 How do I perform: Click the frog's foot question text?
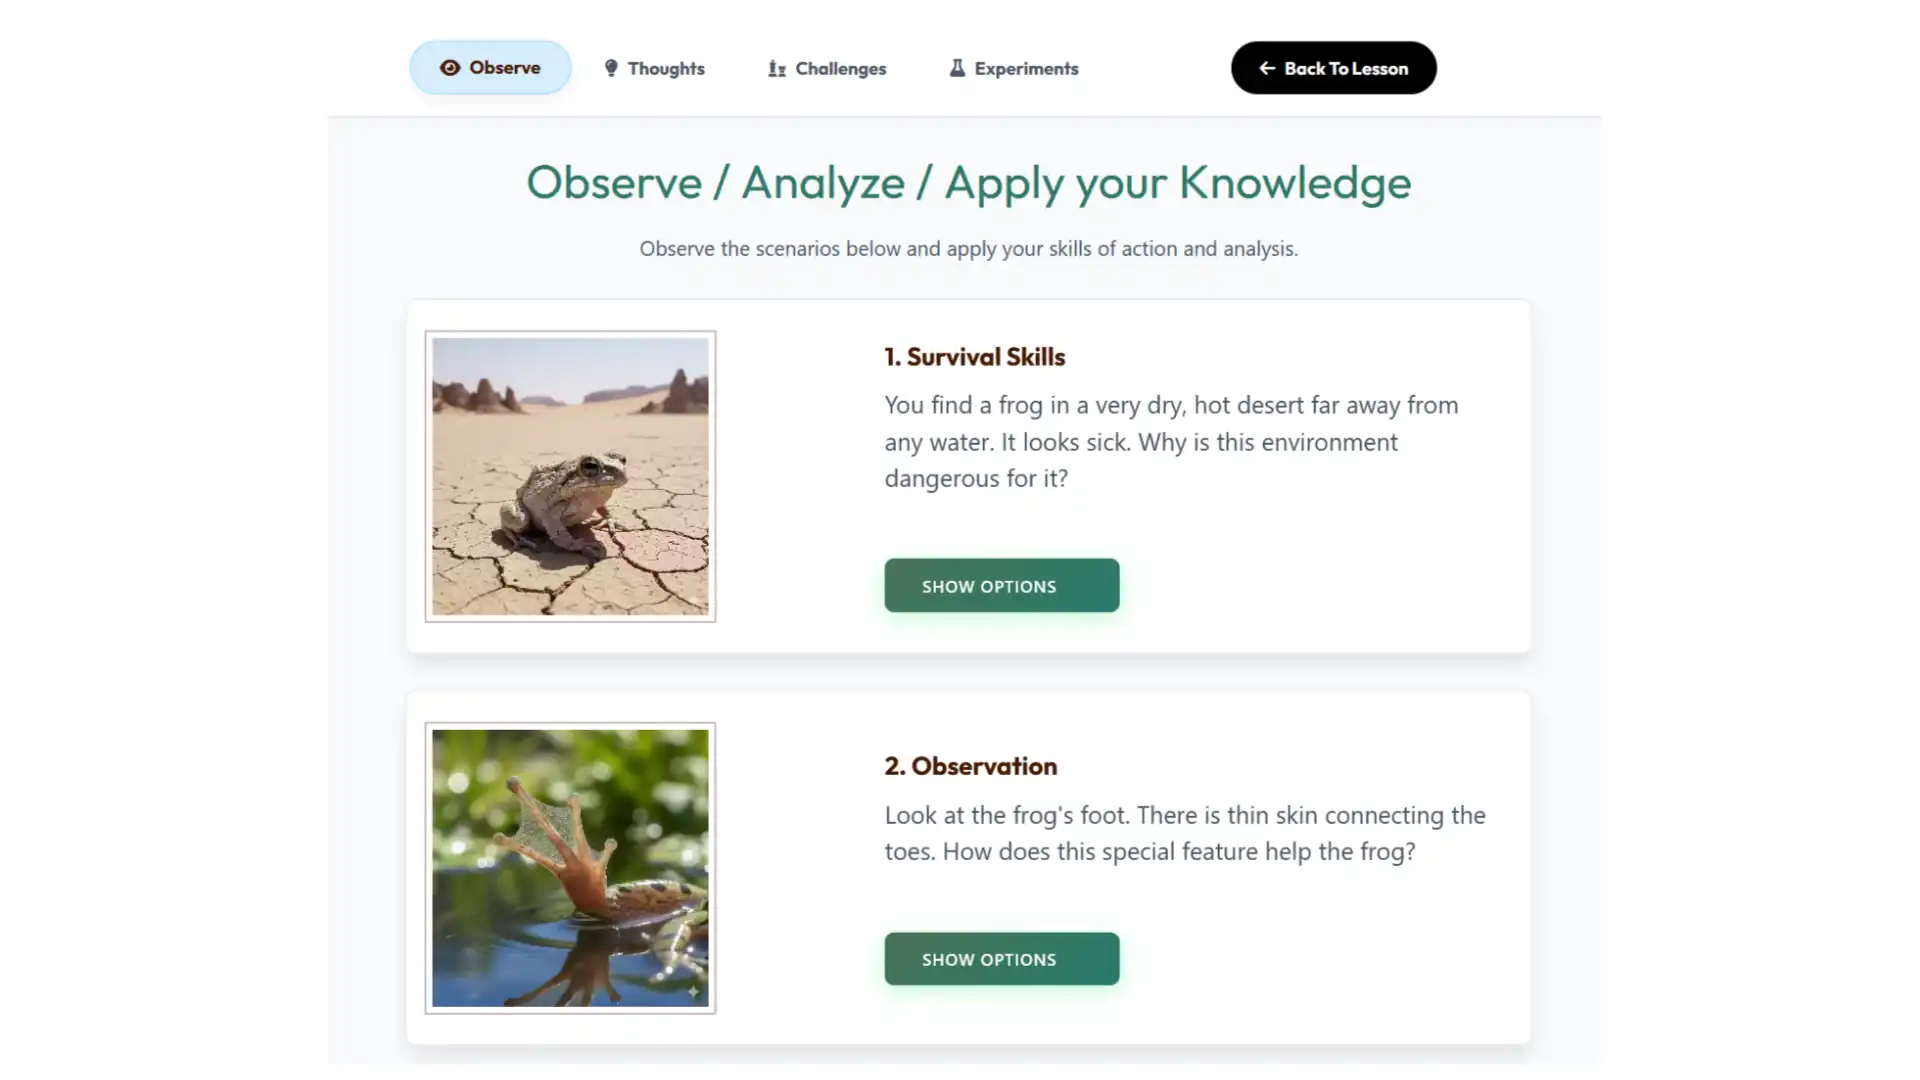click(1184, 833)
